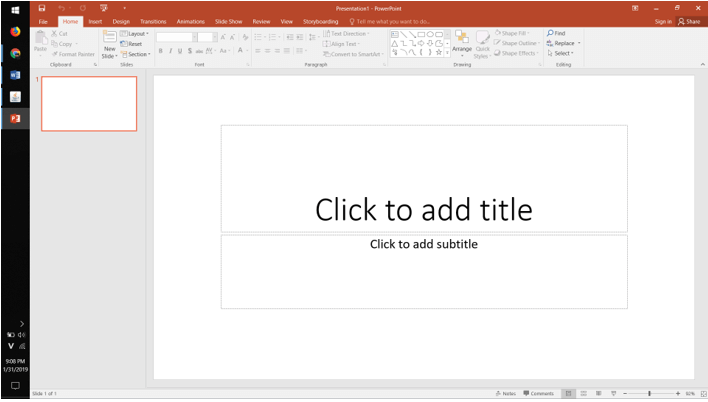Screen dimensions: 708x402
Task: Click the Save icon in the title bar
Action: tap(42, 8)
